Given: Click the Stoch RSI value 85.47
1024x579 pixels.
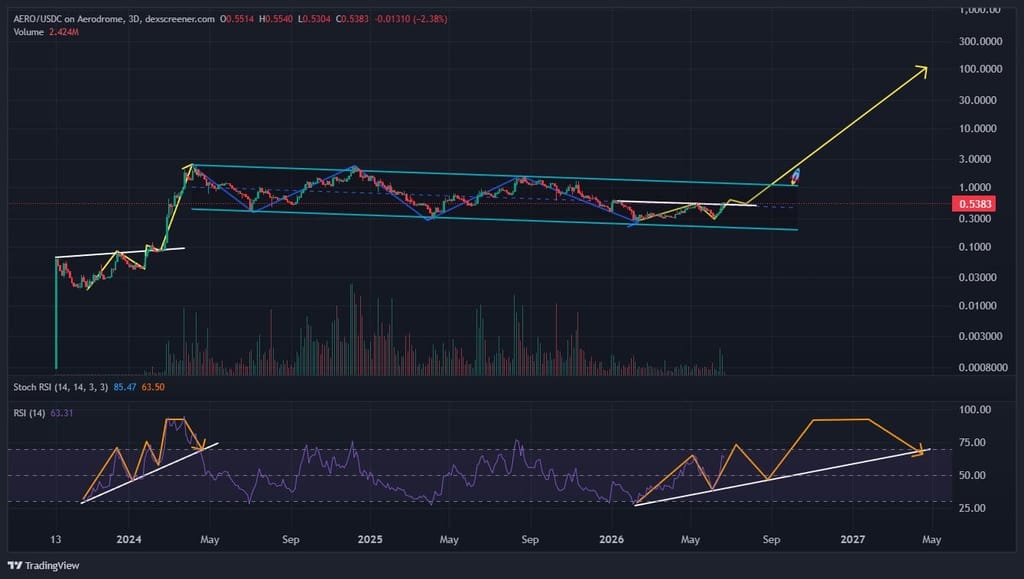Looking at the screenshot, I should 125,387.
